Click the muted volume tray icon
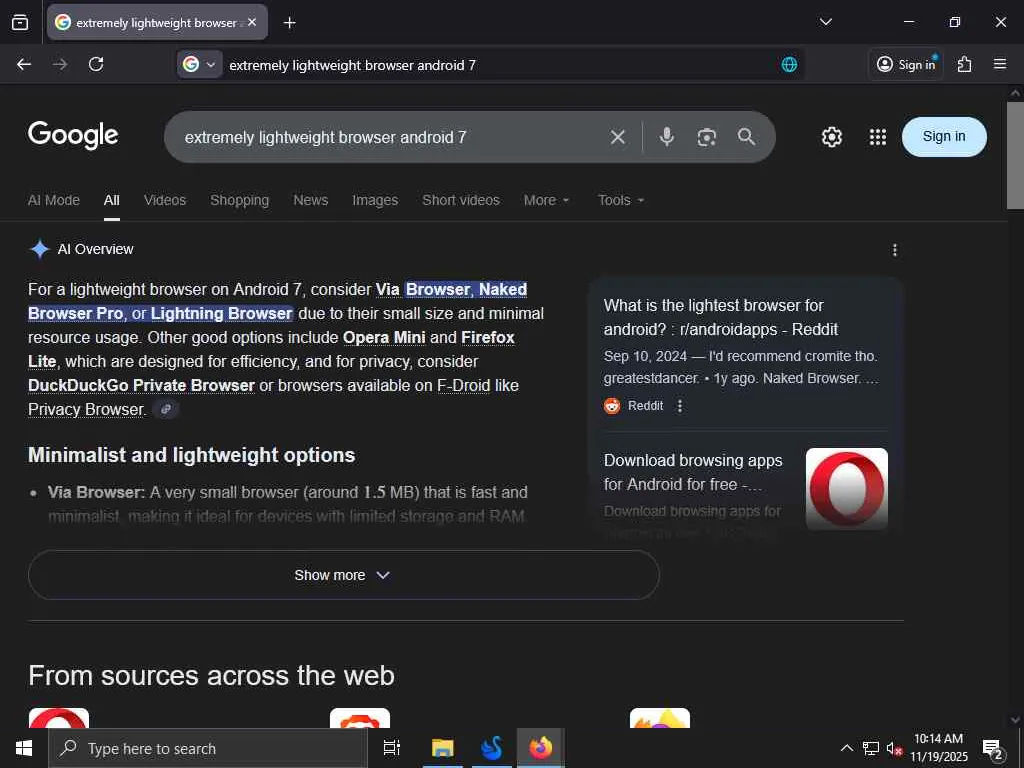The image size is (1024, 768). [x=894, y=748]
